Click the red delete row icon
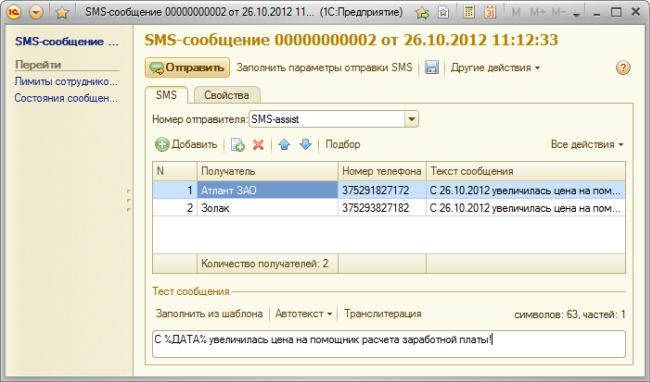Screen dimensions: 650x382 (258, 145)
